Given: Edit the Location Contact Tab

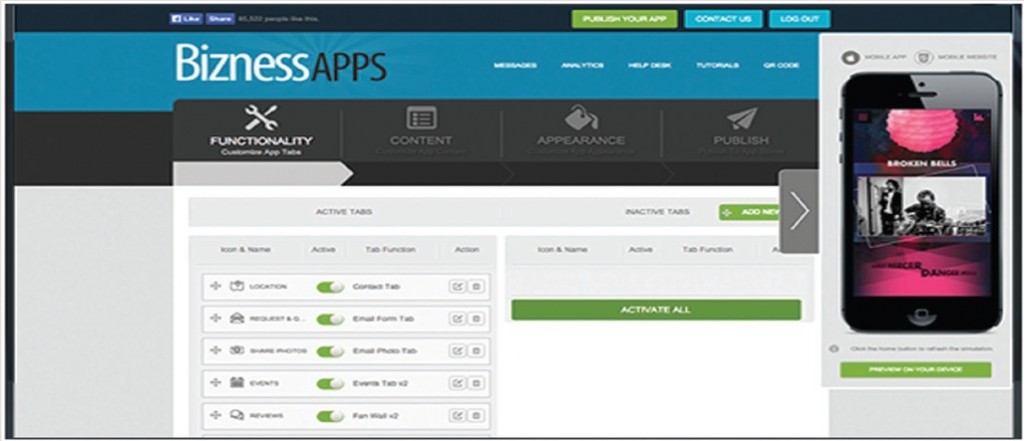Looking at the screenshot, I should tap(458, 287).
